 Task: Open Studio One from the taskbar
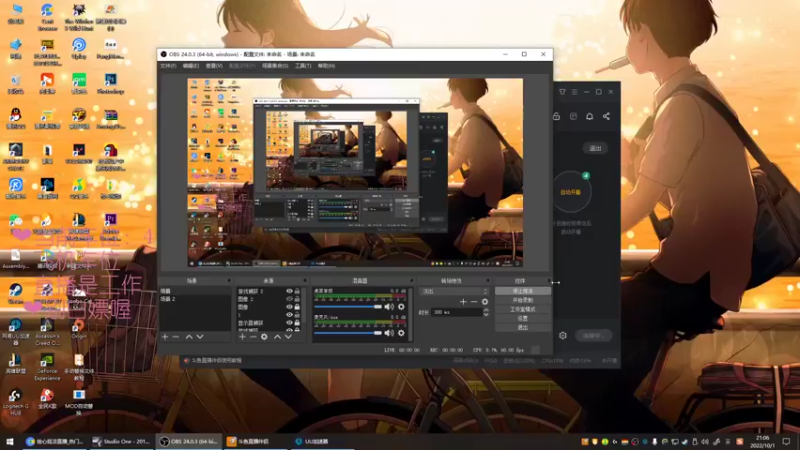121,442
